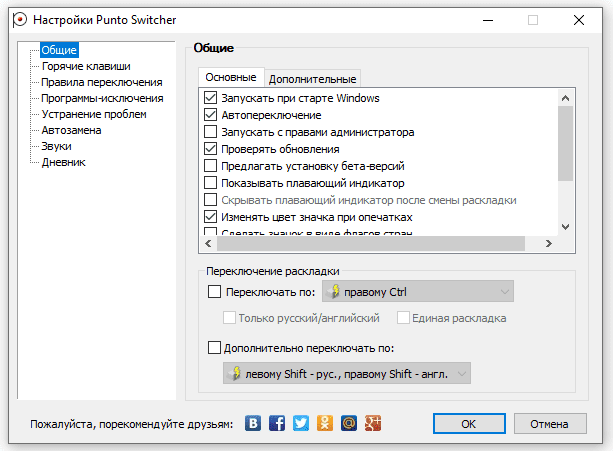Click the Facebook share icon
Viewport: 613px width, 451px height.
click(277, 423)
